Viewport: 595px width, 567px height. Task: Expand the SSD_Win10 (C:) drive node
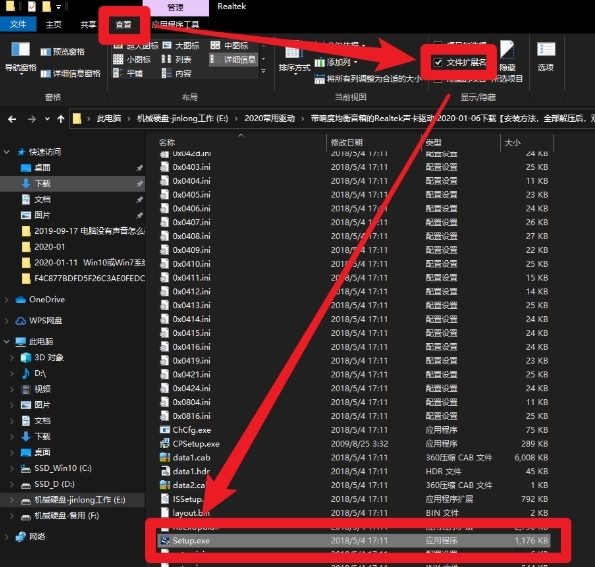(x=12, y=469)
